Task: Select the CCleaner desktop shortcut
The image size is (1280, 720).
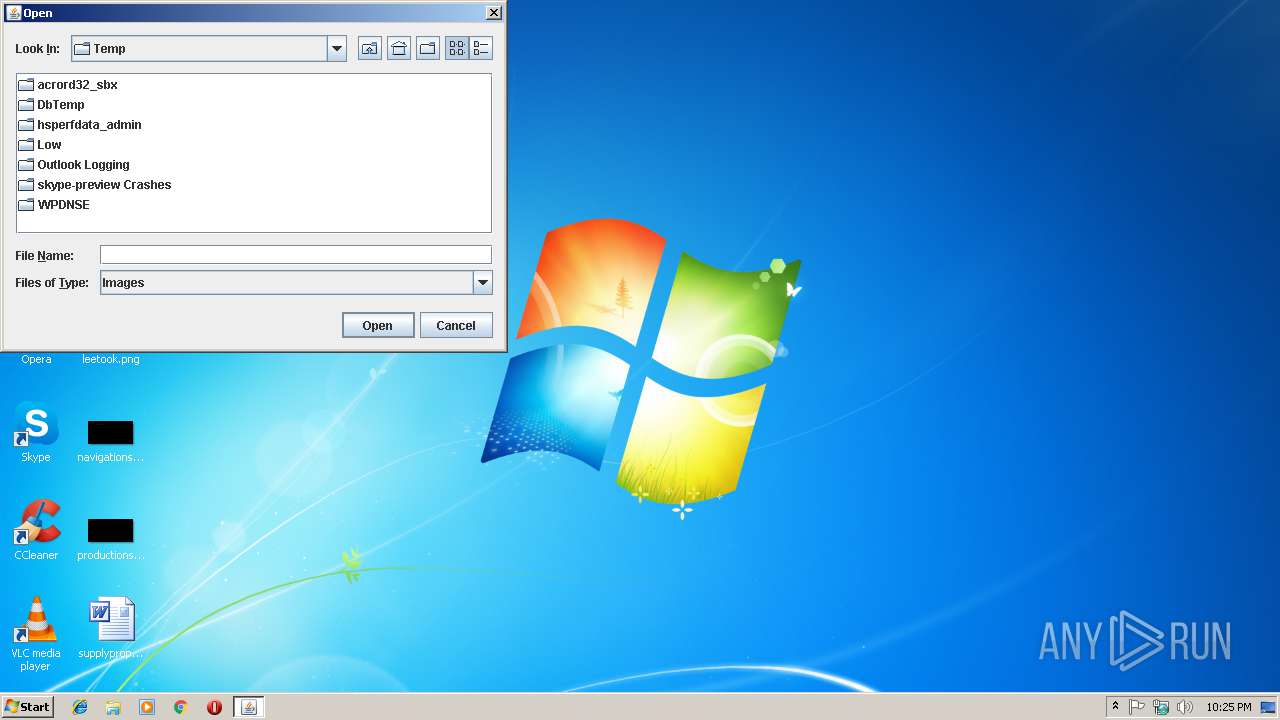Action: coord(36,531)
